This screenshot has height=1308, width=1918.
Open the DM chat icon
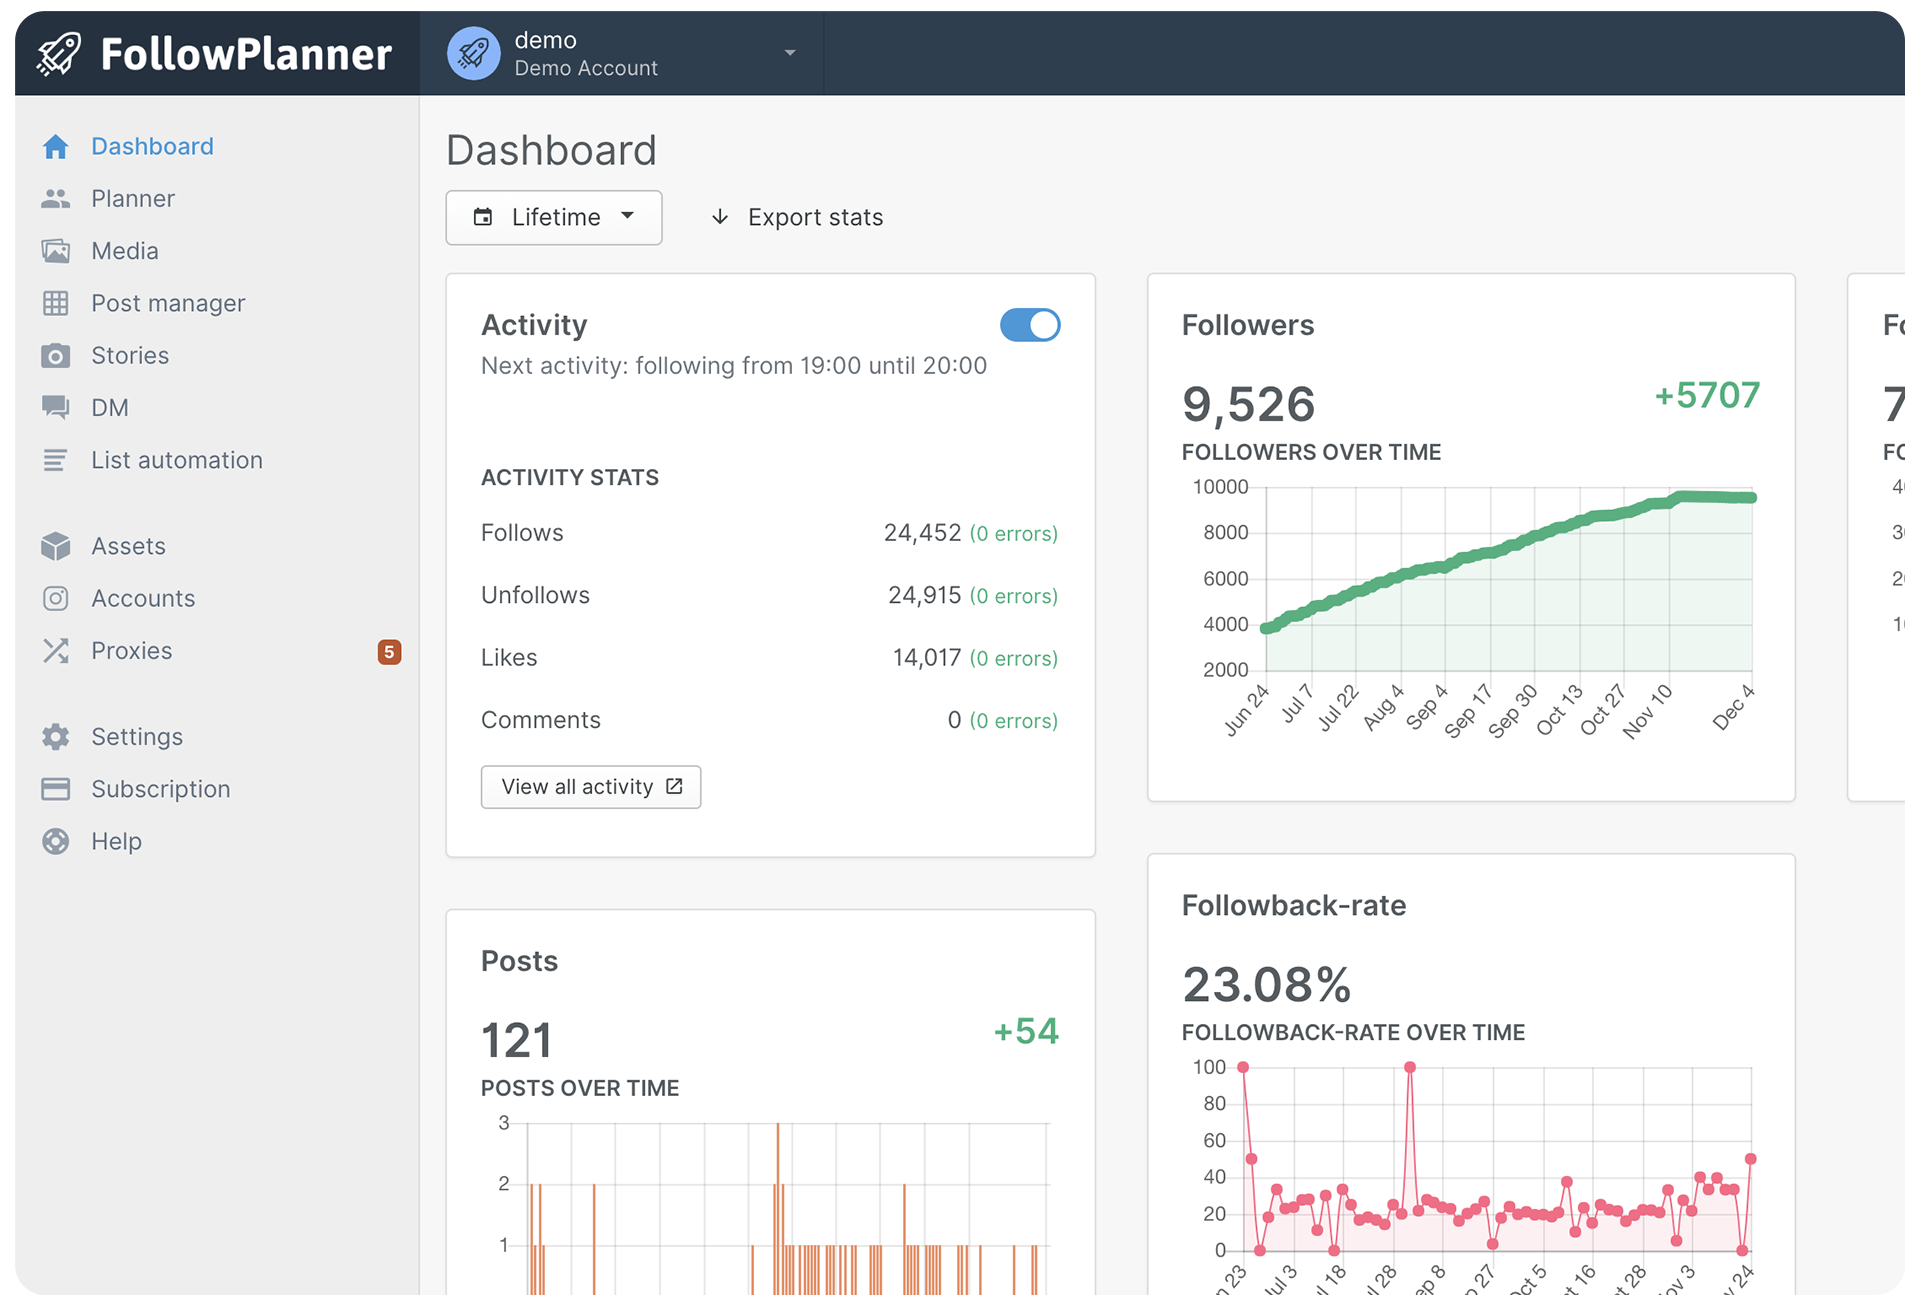pyautogui.click(x=57, y=407)
